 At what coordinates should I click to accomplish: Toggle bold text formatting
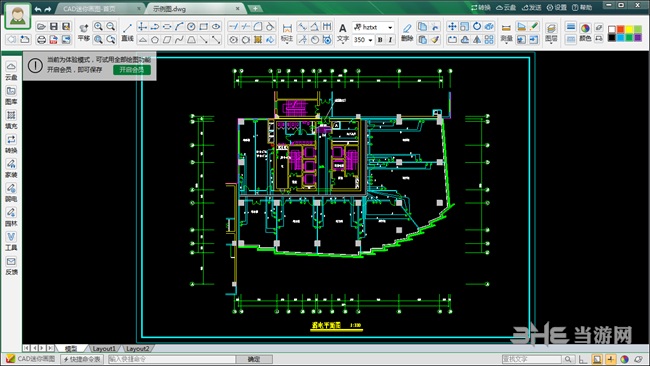pos(380,40)
